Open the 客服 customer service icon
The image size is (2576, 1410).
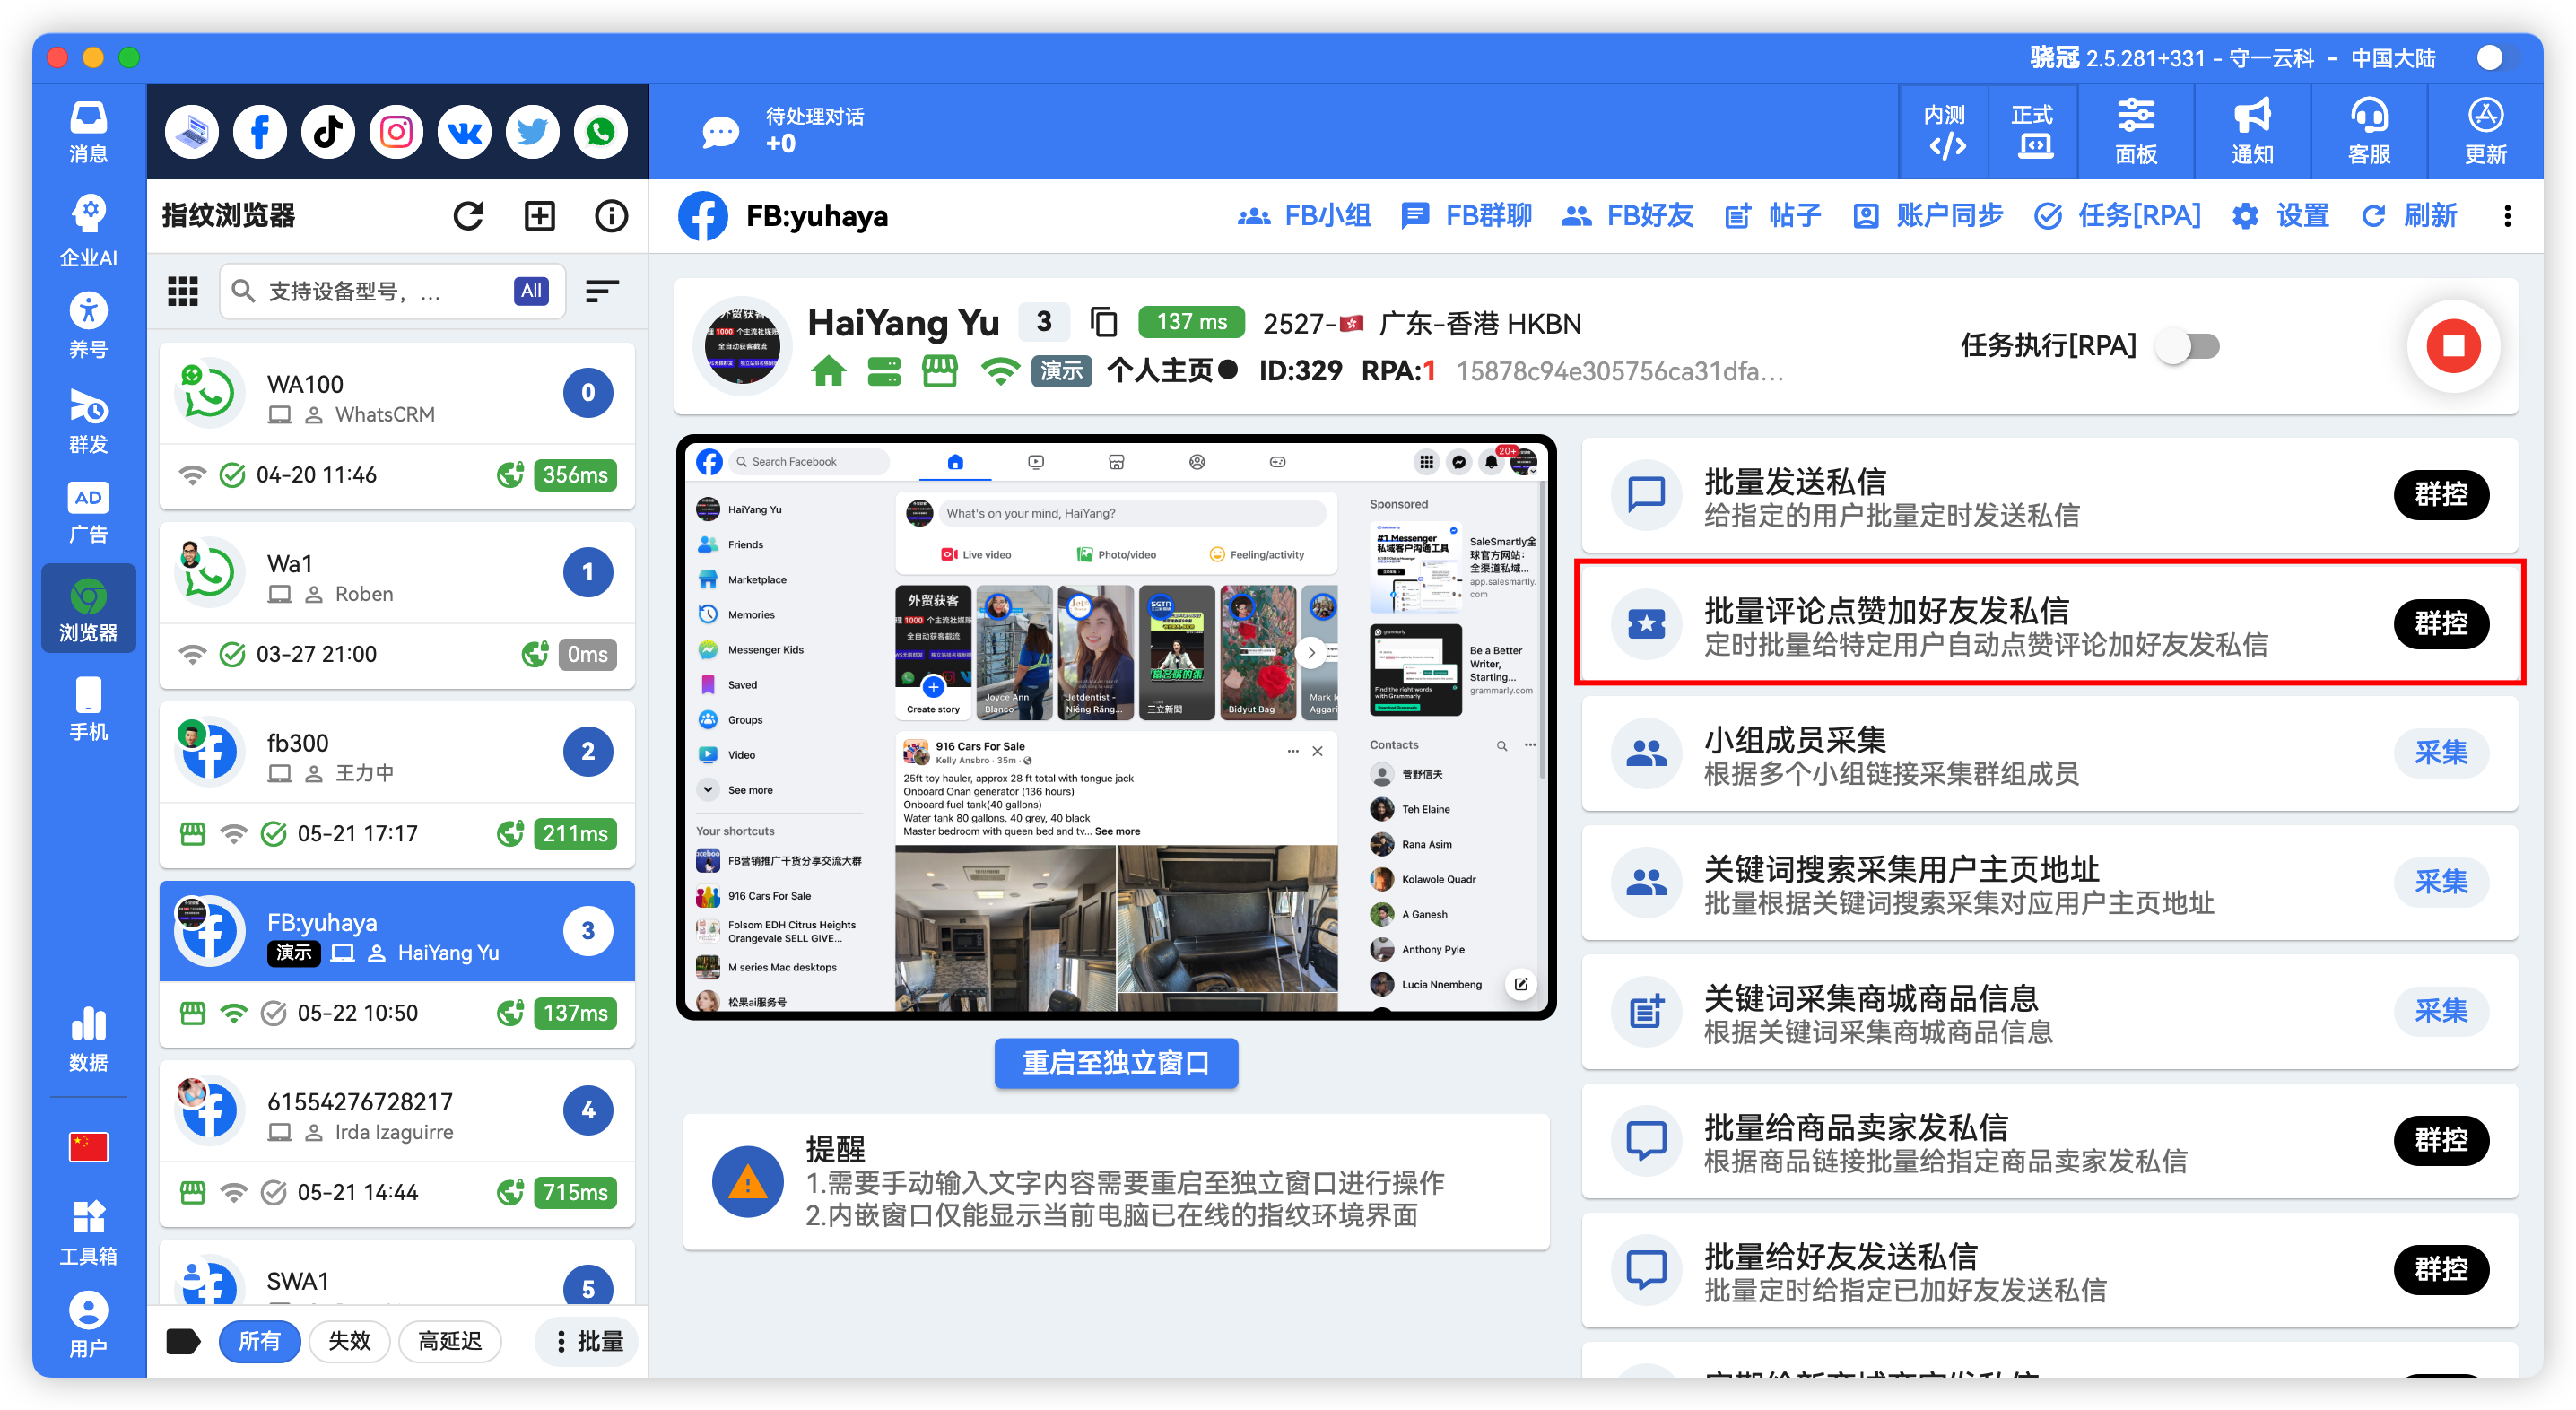pyautogui.click(x=2368, y=131)
